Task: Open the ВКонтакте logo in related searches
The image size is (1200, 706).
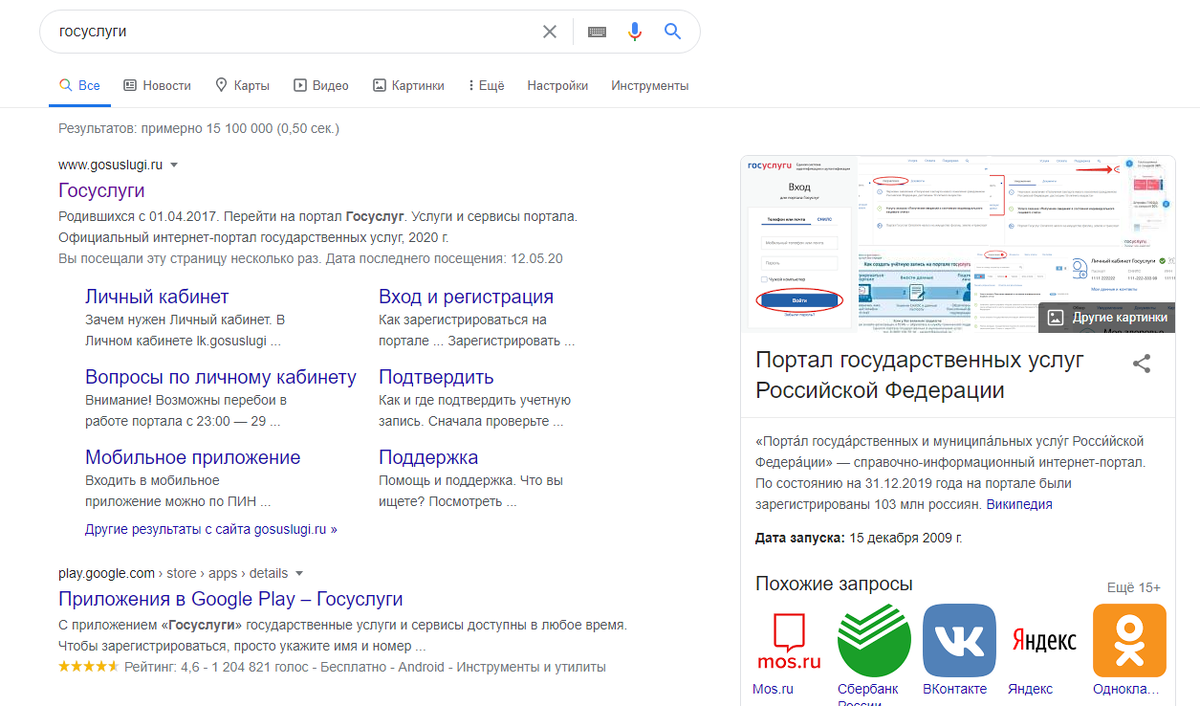Action: 959,640
